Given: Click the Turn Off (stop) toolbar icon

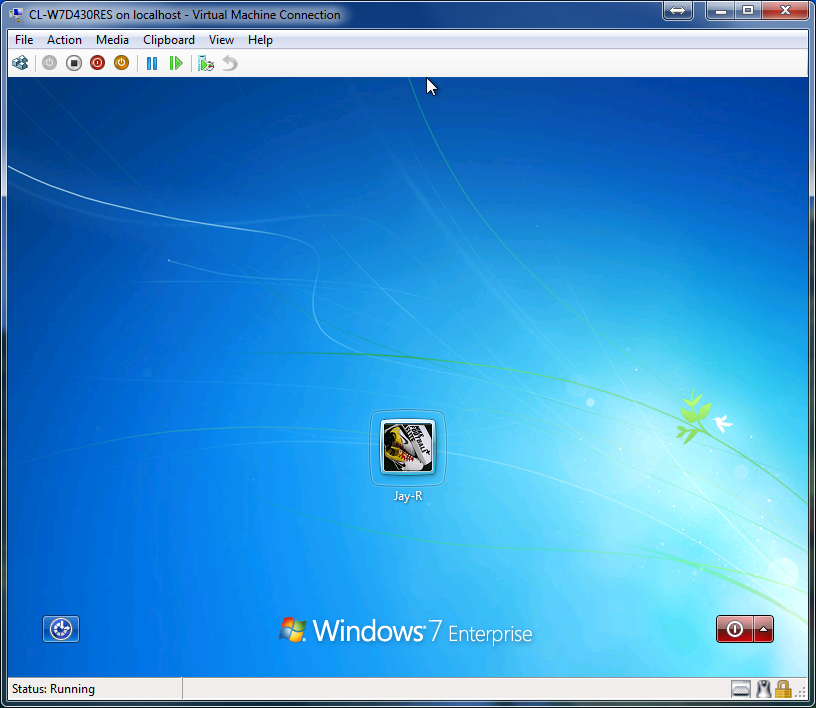Looking at the screenshot, I should click(74, 63).
